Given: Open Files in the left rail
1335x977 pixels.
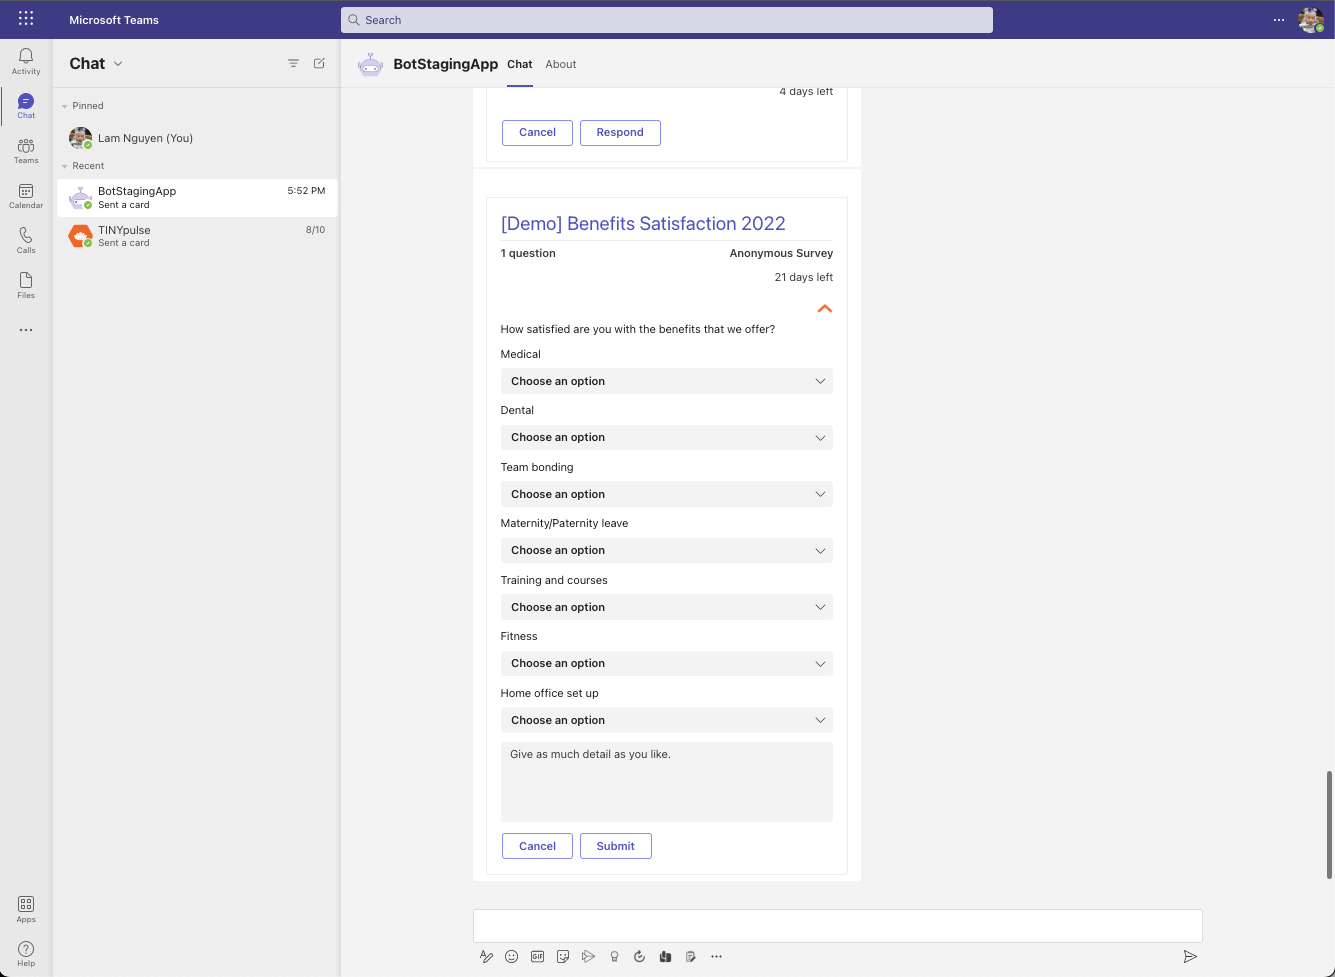Looking at the screenshot, I should [x=26, y=286].
